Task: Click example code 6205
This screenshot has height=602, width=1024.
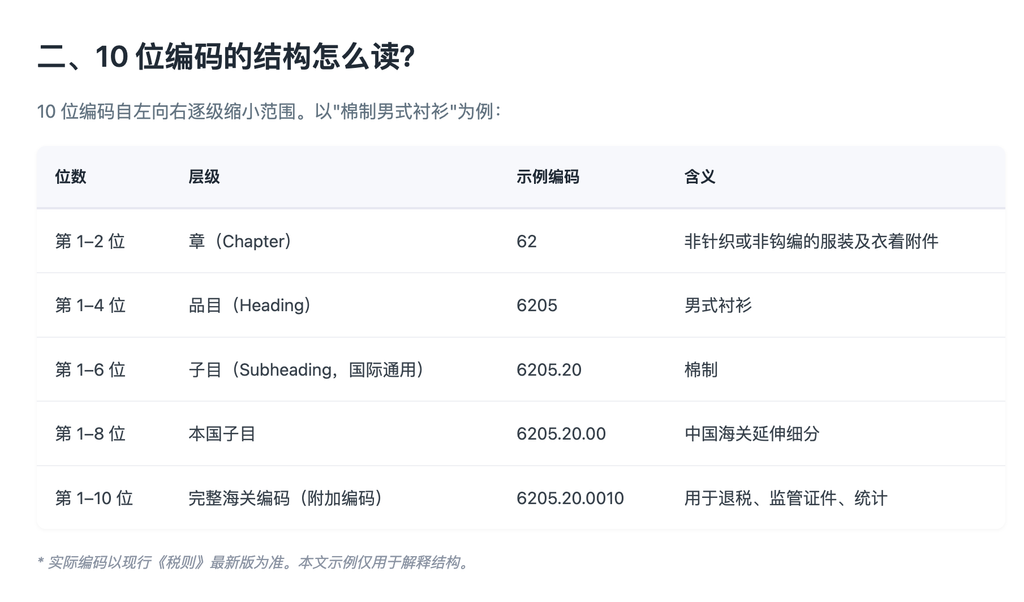Action: coord(537,306)
